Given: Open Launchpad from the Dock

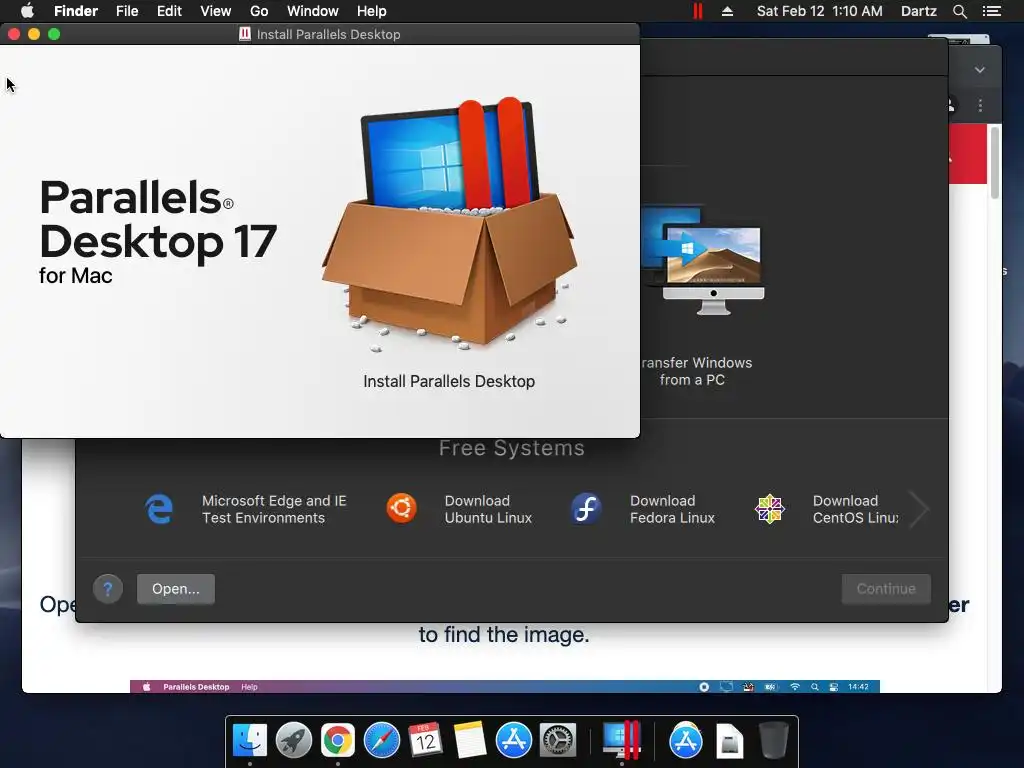Looking at the screenshot, I should pos(294,740).
